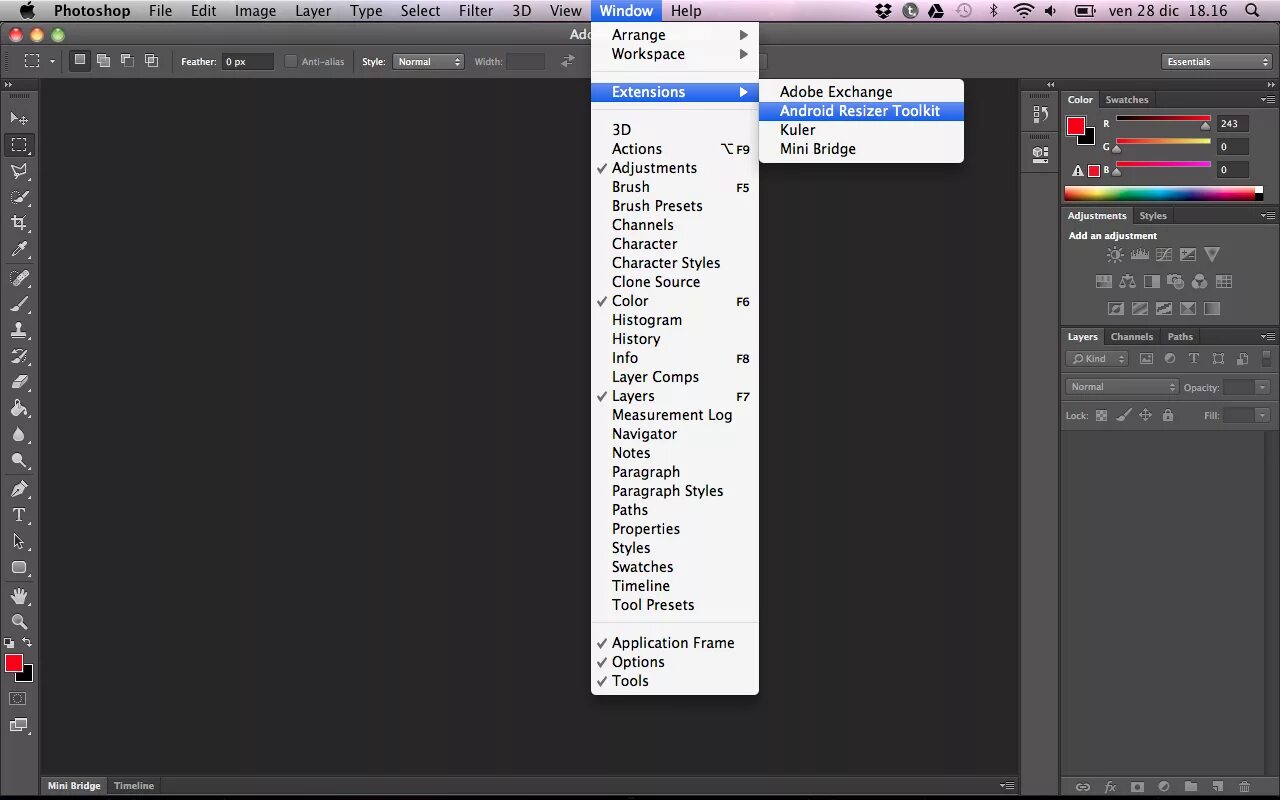Open the Color panel flyout menu
Viewport: 1280px width, 800px height.
[1267, 100]
